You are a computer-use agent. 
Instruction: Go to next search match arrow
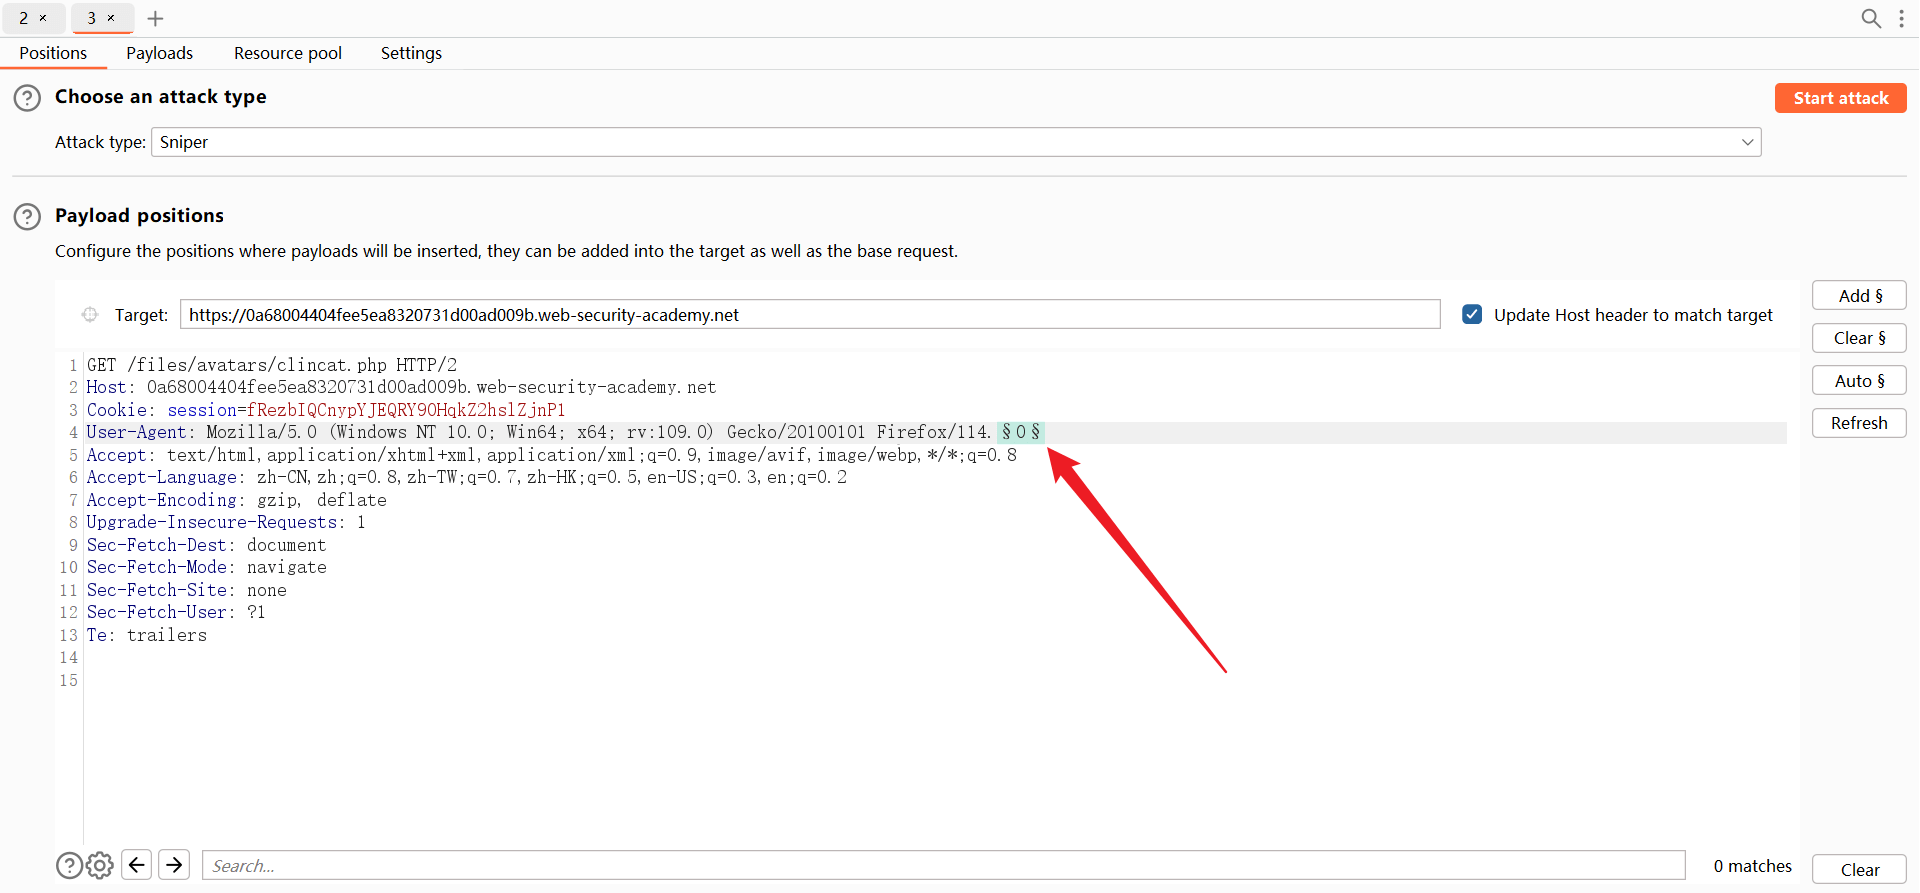(174, 865)
